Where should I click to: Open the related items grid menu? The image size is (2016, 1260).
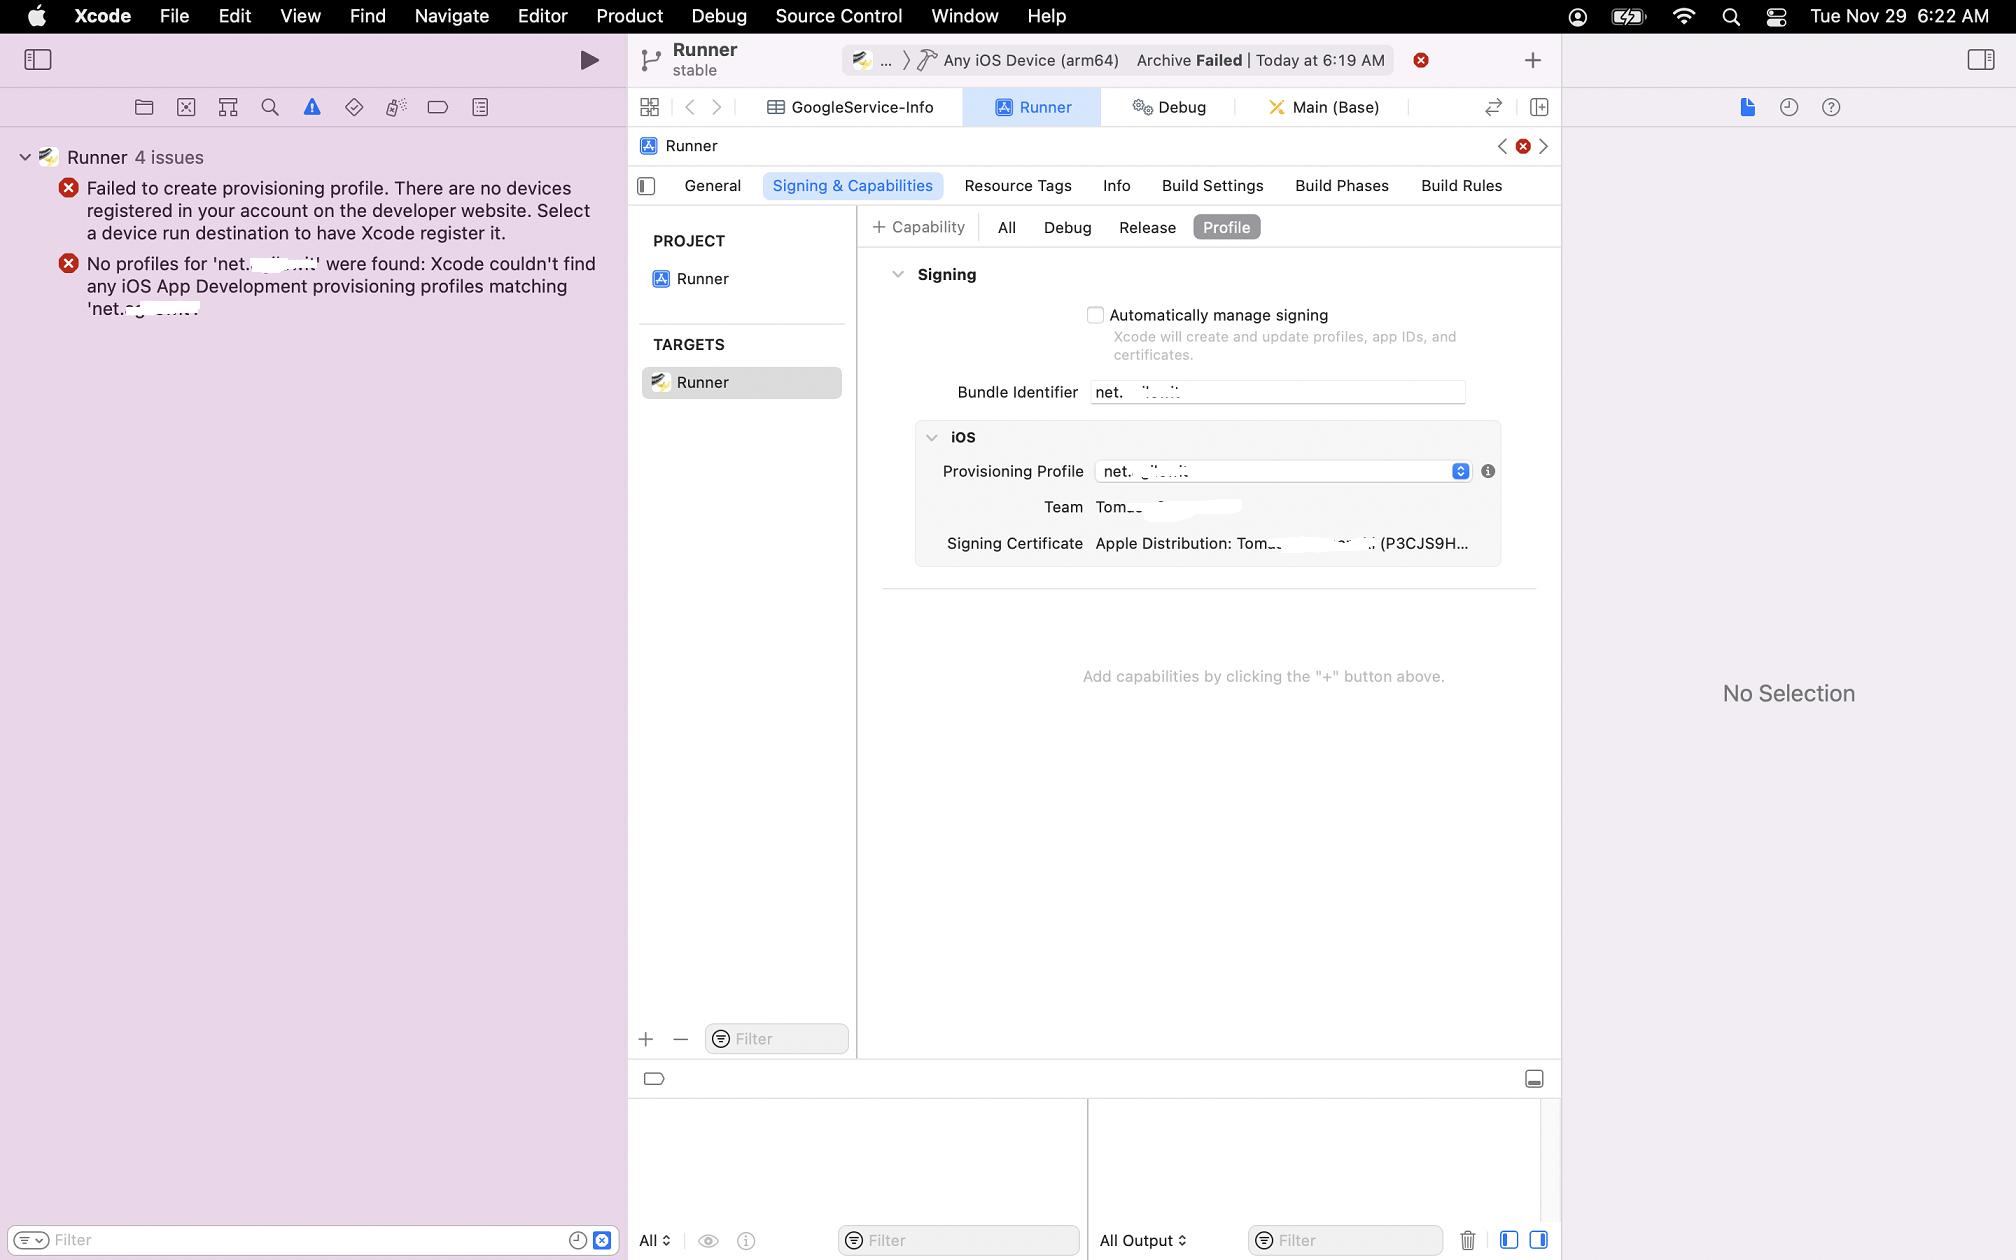[x=650, y=107]
